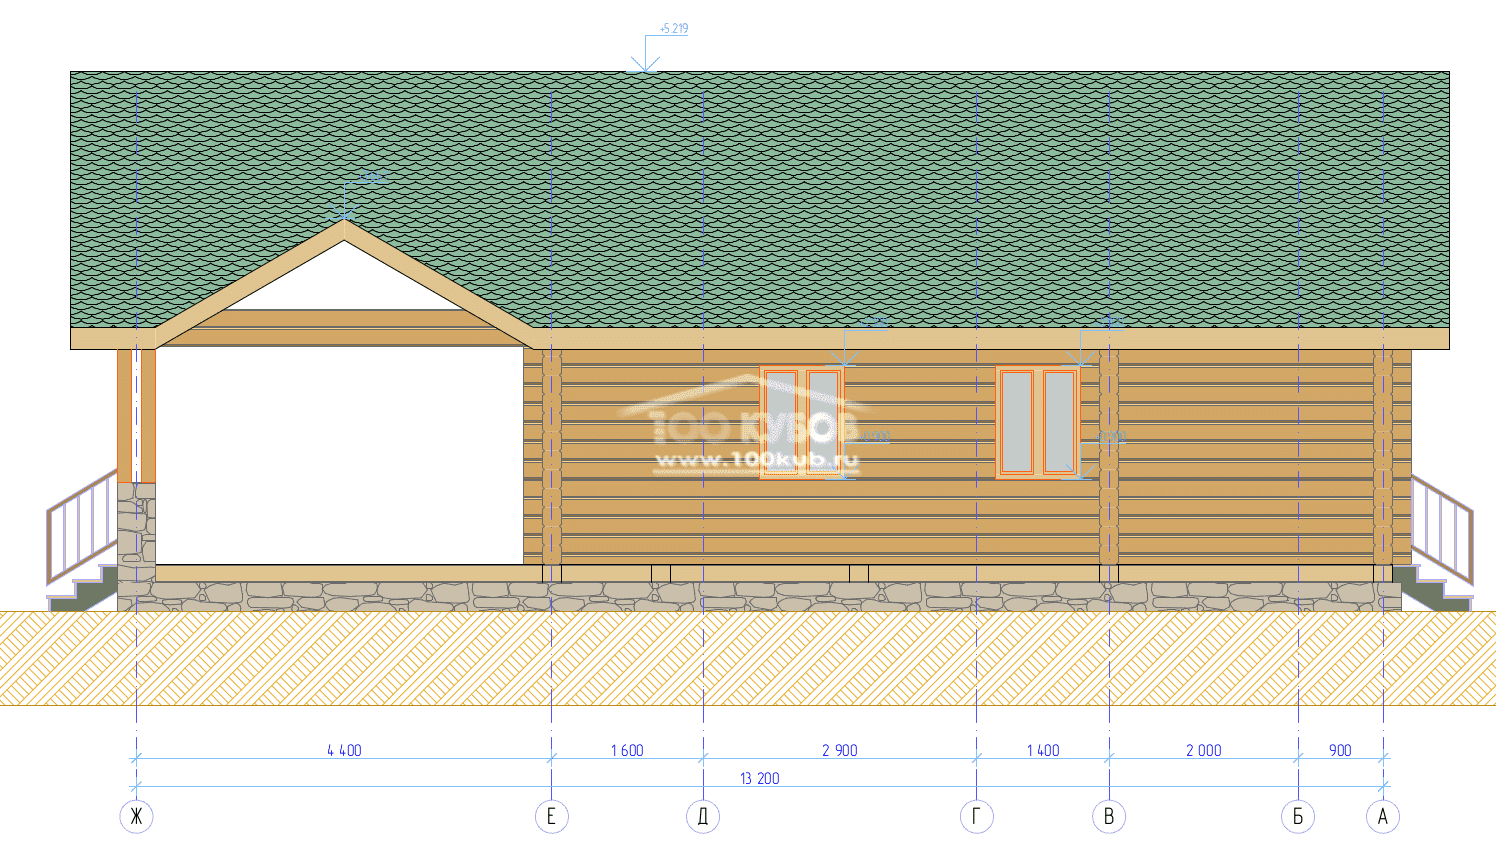Click the 1 400 dimension label

[1042, 750]
